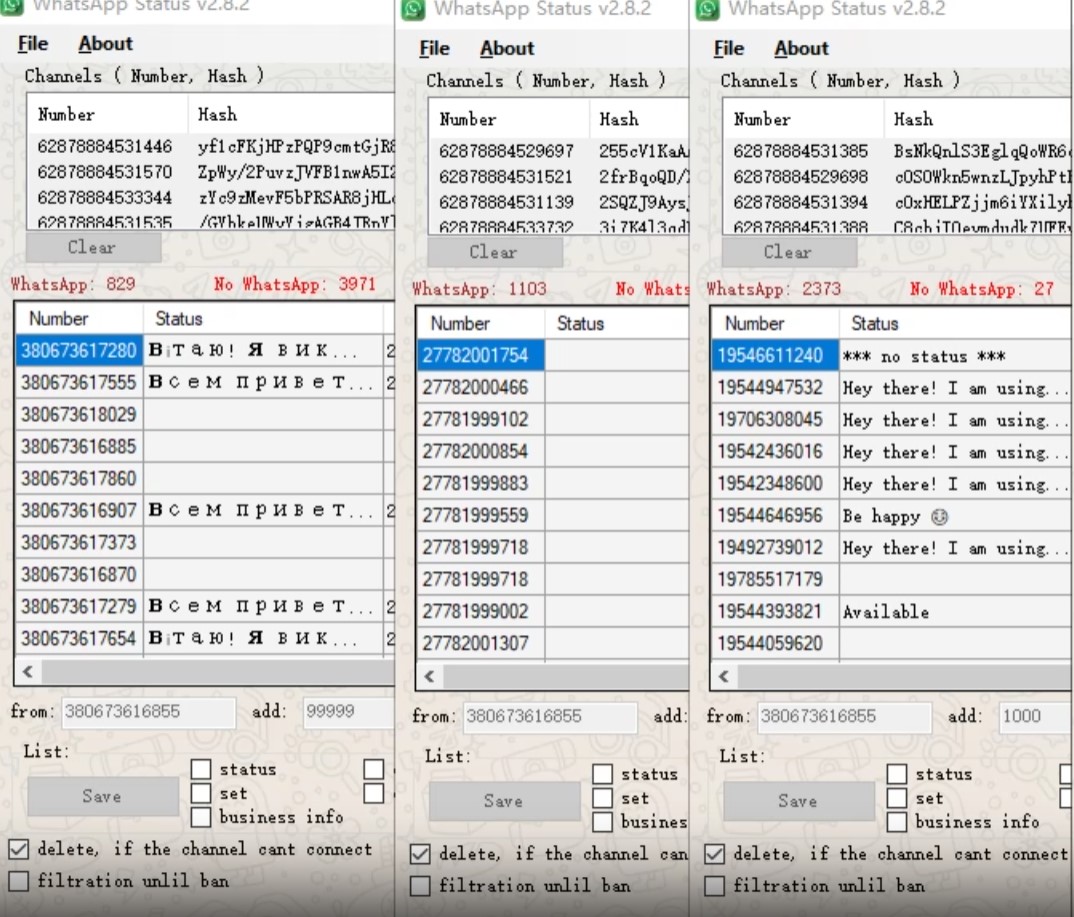Enable set checkbox in right window
The width and height of the screenshot is (1074, 917).
click(x=897, y=798)
